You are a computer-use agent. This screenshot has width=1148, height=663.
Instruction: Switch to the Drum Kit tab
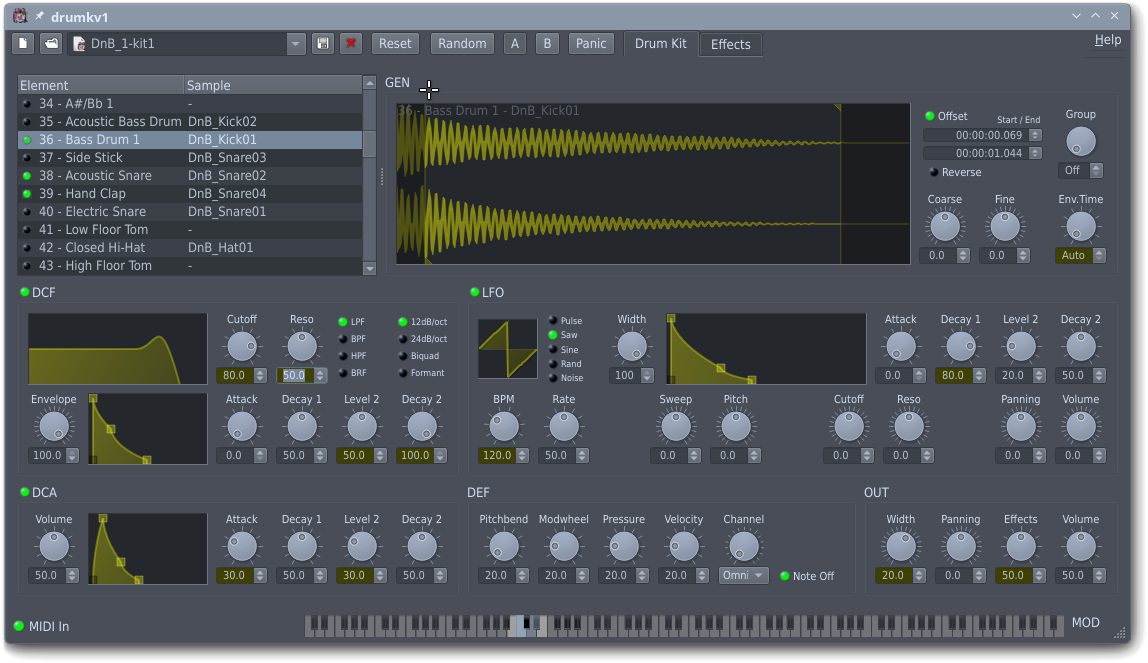(x=660, y=43)
